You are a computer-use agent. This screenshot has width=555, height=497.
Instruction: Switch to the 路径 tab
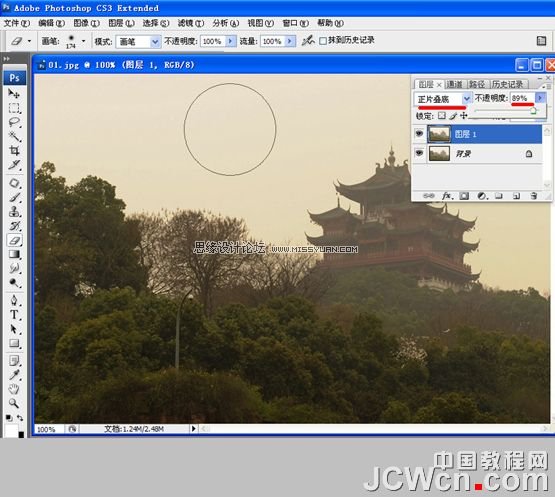tap(477, 84)
